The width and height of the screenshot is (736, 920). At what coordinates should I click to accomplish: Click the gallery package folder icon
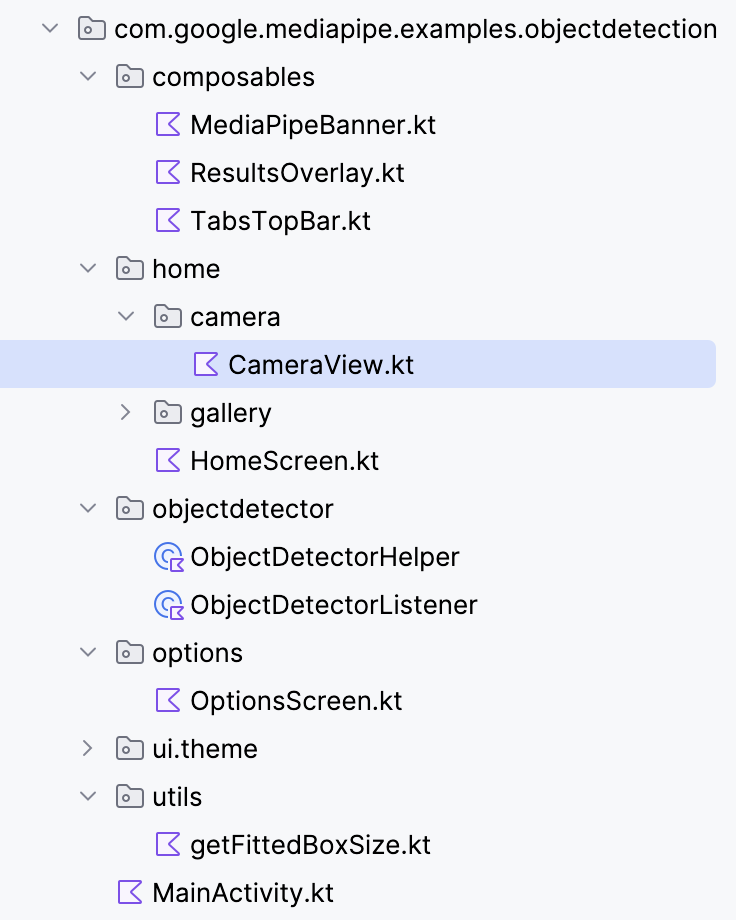click(x=168, y=412)
